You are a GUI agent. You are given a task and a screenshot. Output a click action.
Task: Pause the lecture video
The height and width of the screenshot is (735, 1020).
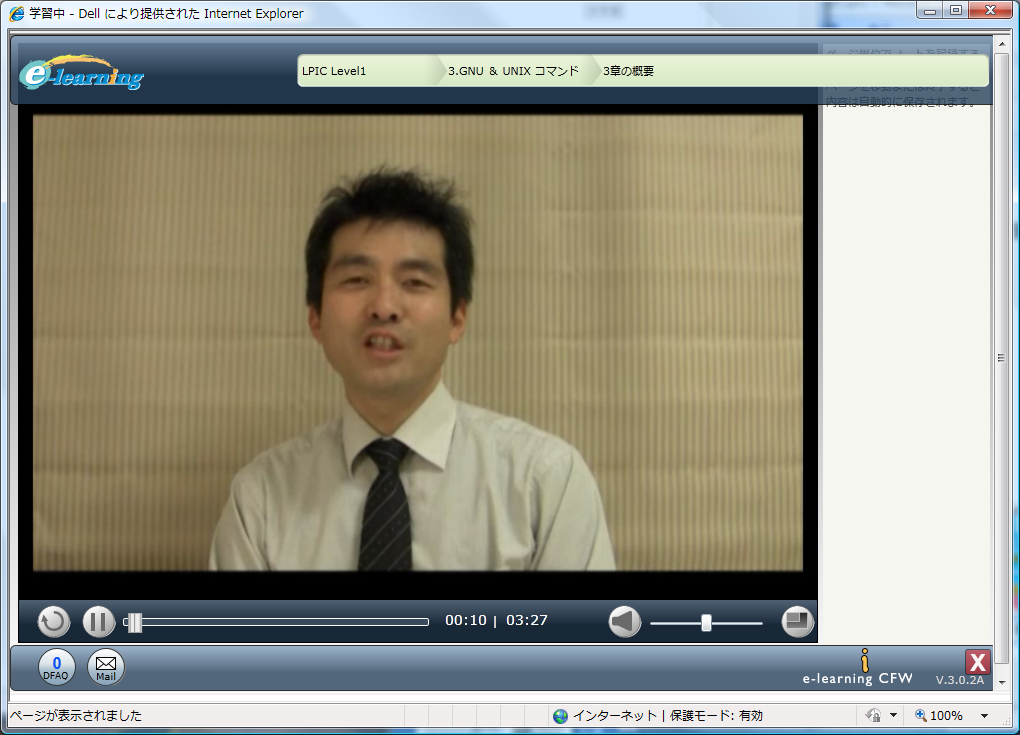coord(98,621)
